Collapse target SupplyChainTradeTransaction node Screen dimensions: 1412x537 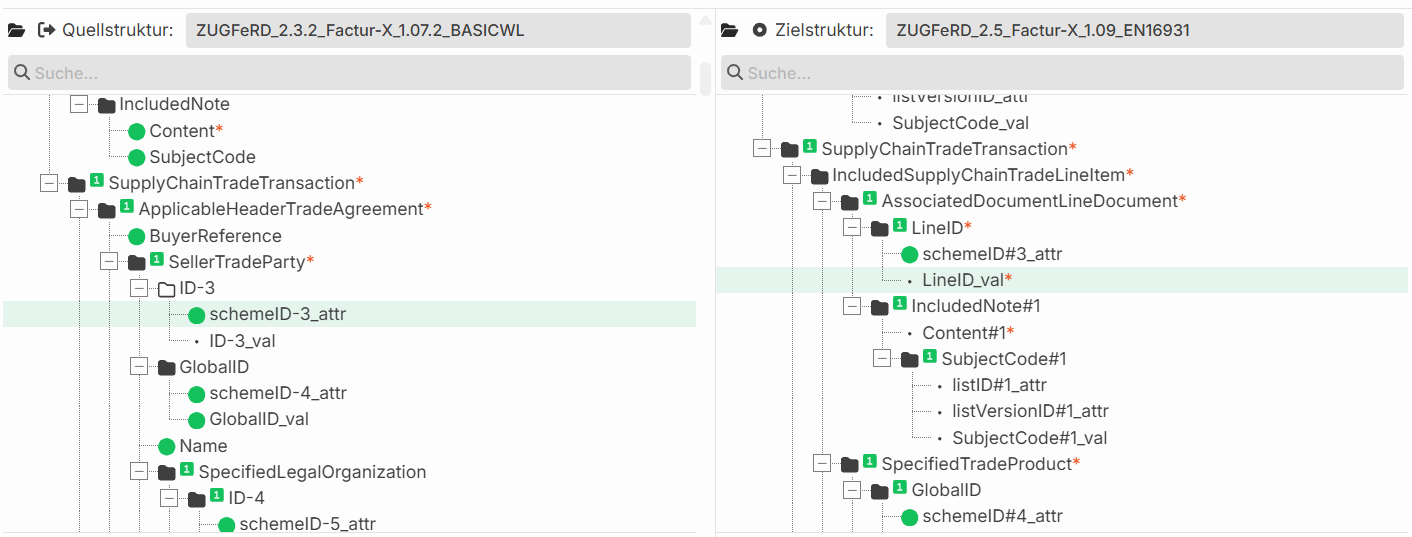point(762,149)
